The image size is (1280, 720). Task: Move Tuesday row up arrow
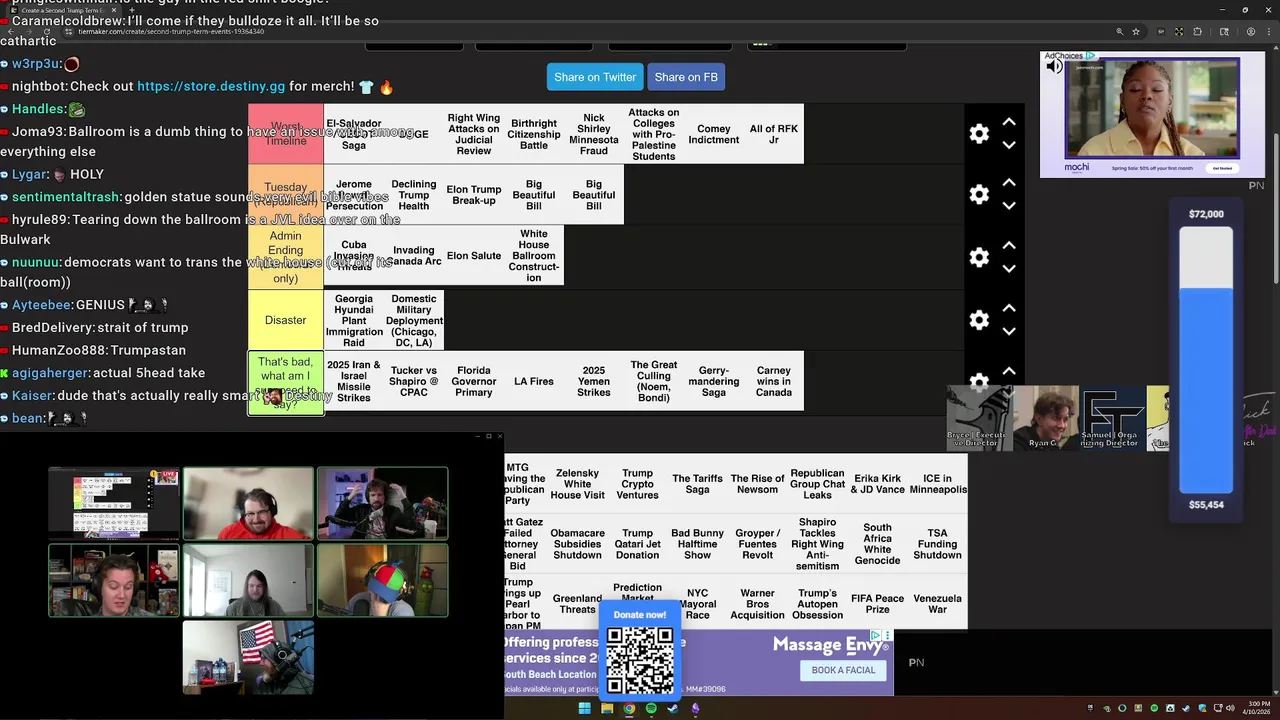click(1009, 183)
